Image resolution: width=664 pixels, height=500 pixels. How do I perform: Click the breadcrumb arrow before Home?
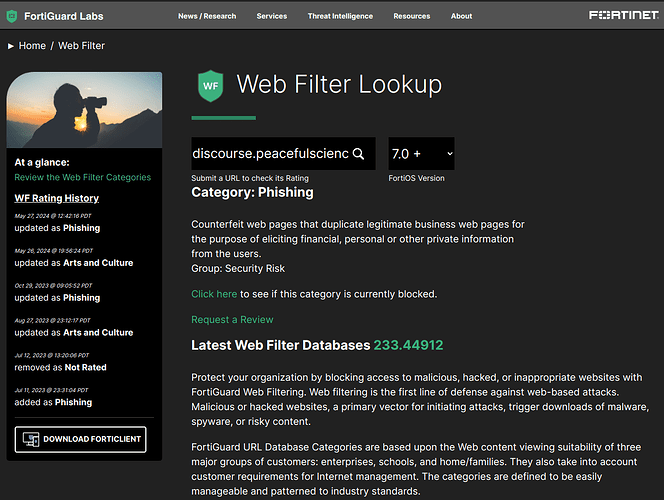point(11,46)
